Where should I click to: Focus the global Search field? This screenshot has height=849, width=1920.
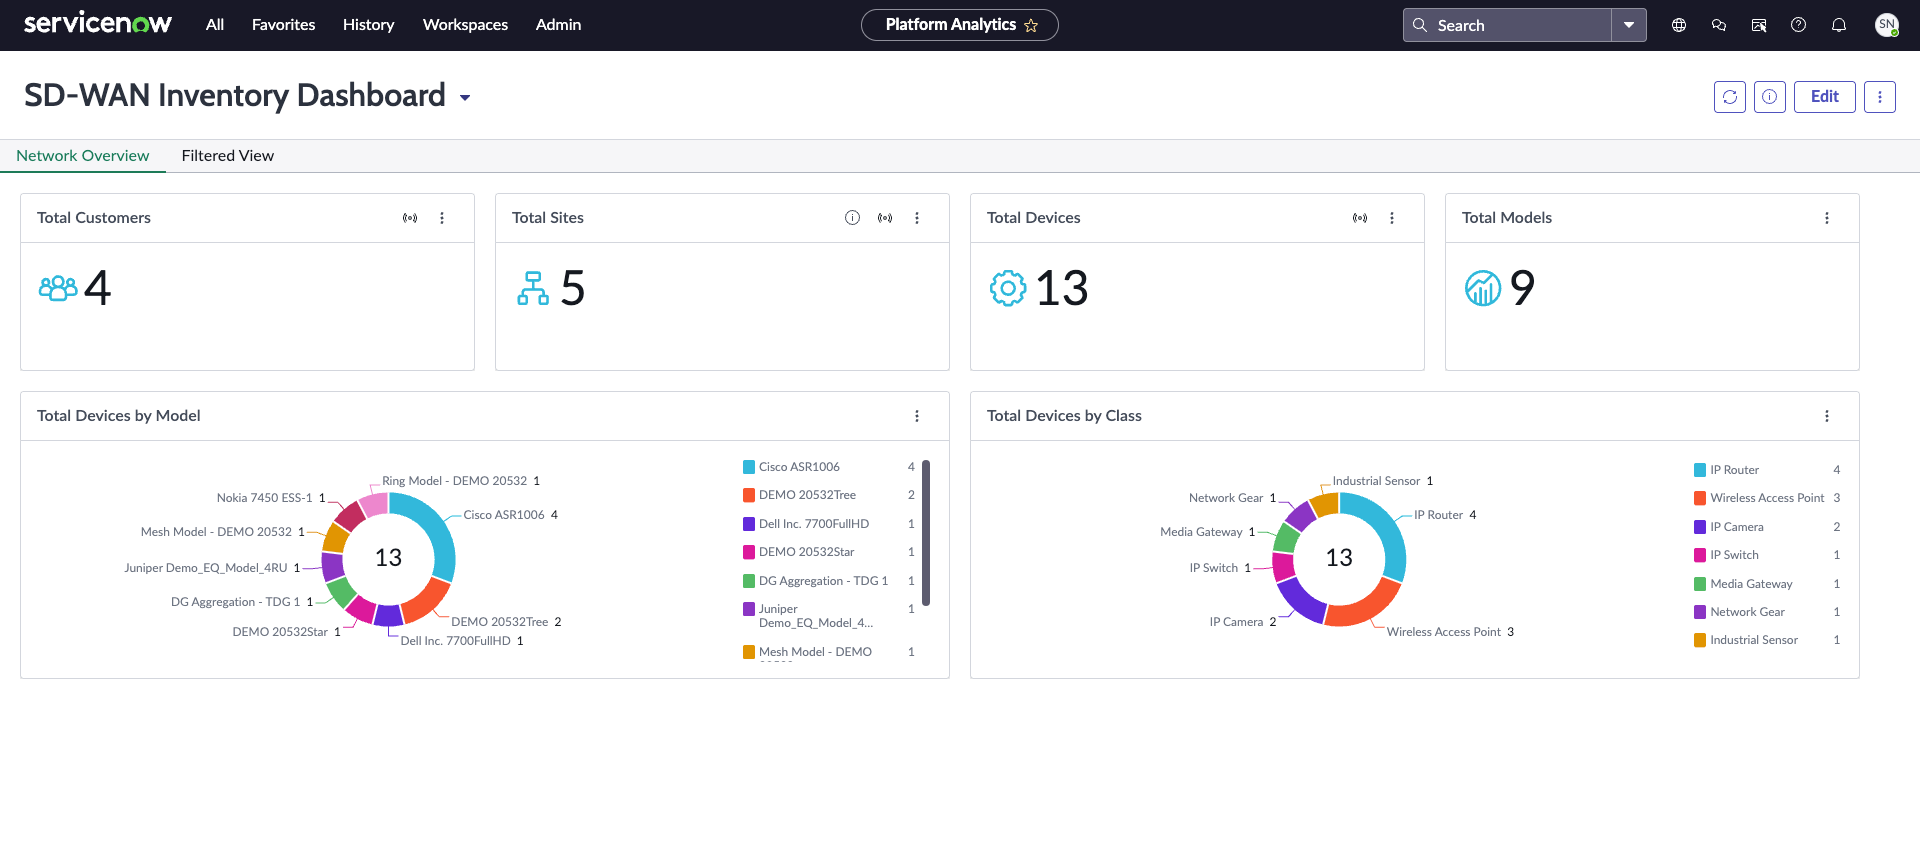tap(1507, 25)
